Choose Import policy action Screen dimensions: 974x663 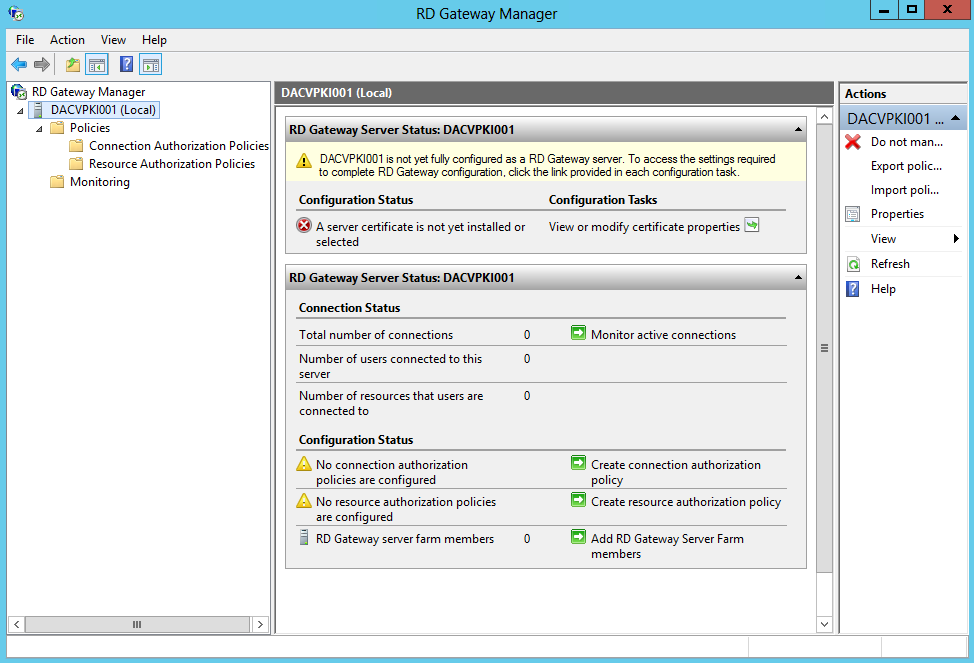click(904, 190)
